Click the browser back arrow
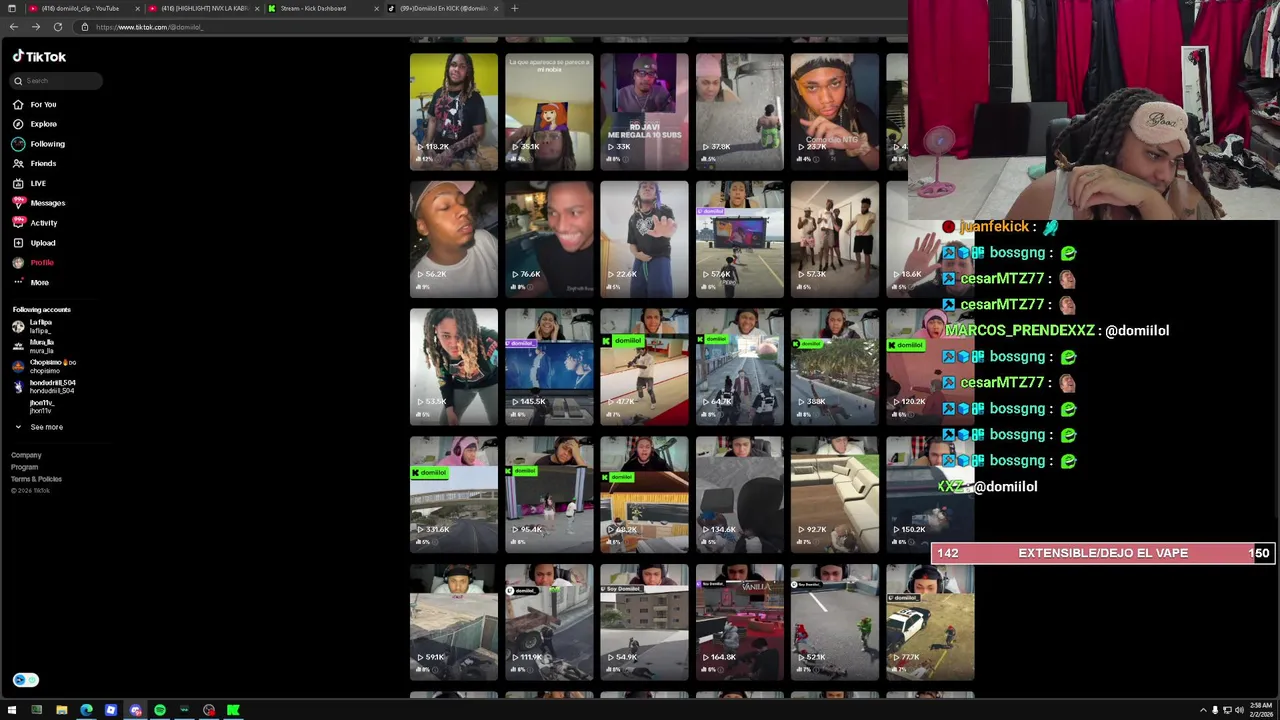Viewport: 1280px width, 720px height. tap(13, 27)
